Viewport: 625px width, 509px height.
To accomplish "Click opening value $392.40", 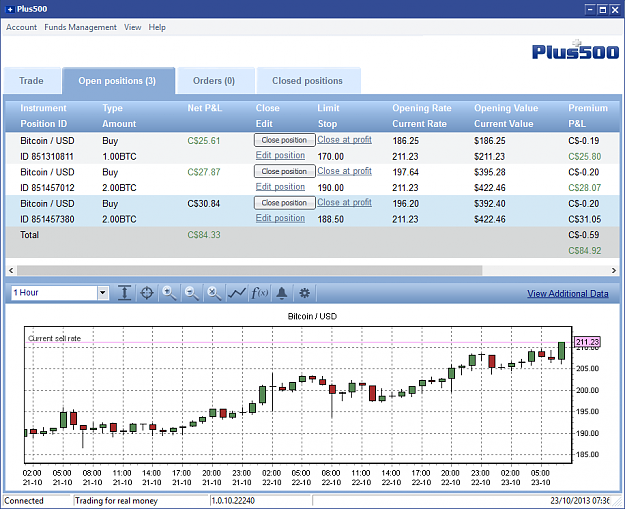I will click(x=489, y=204).
